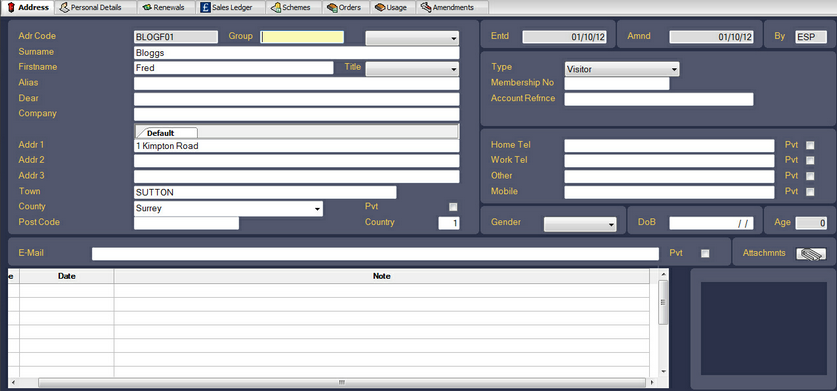The image size is (837, 391).
Task: Open the County dropdown showing Surrey
Action: 228,209
